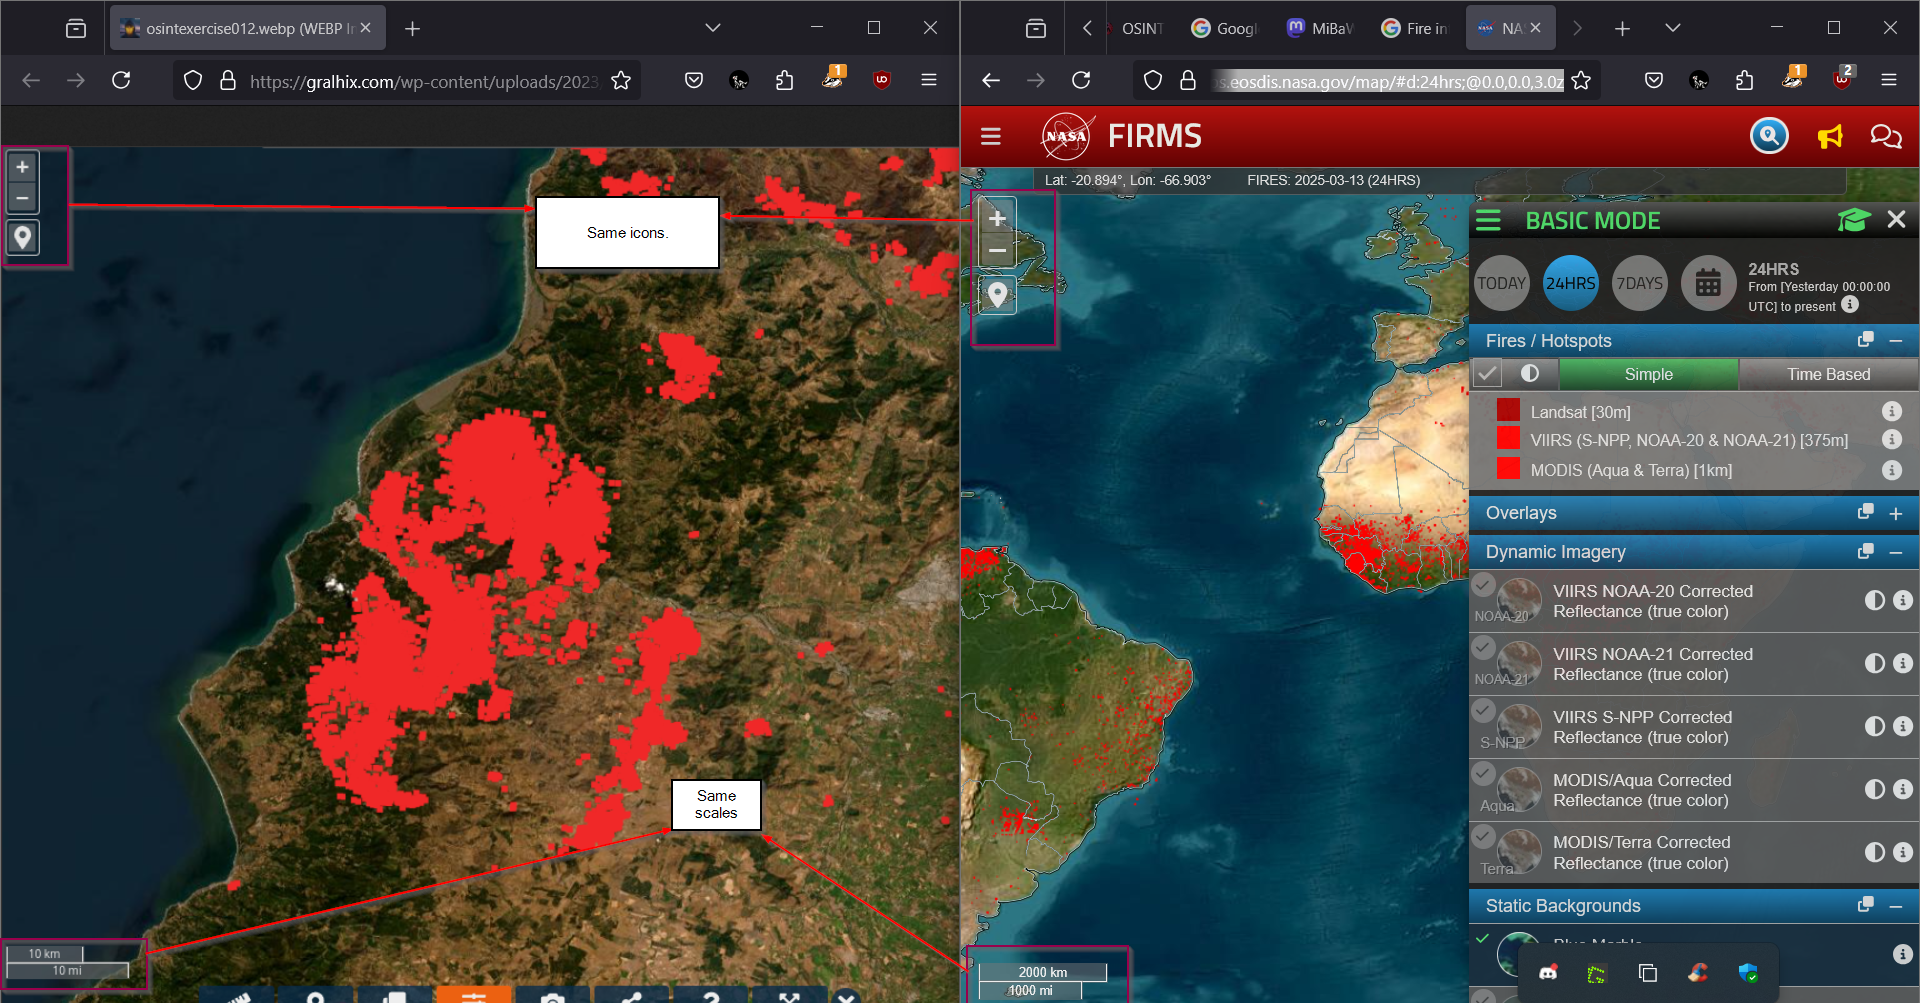Select the TODAY time range

[1502, 284]
